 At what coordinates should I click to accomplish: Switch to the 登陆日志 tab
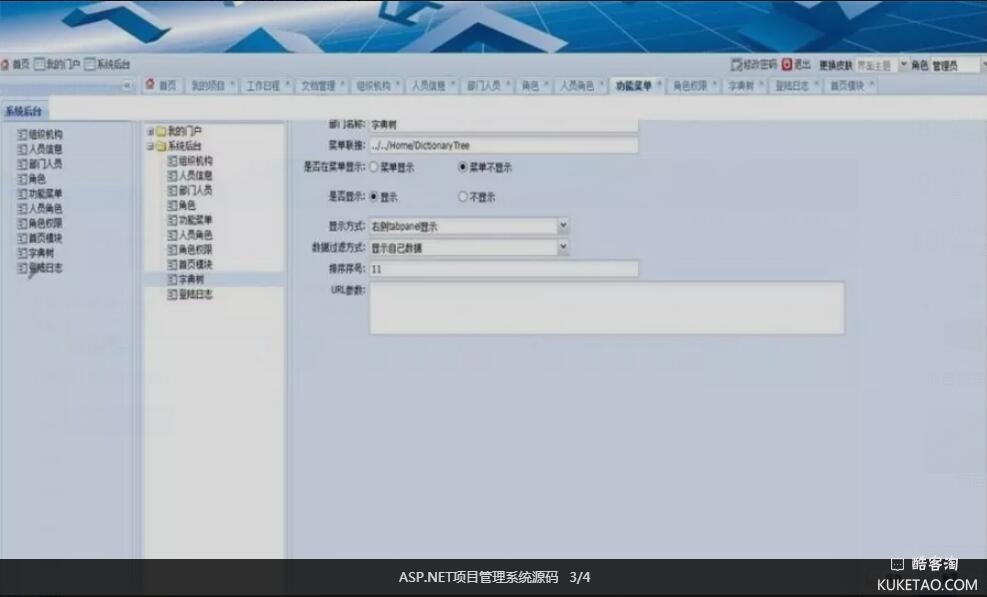pos(796,86)
